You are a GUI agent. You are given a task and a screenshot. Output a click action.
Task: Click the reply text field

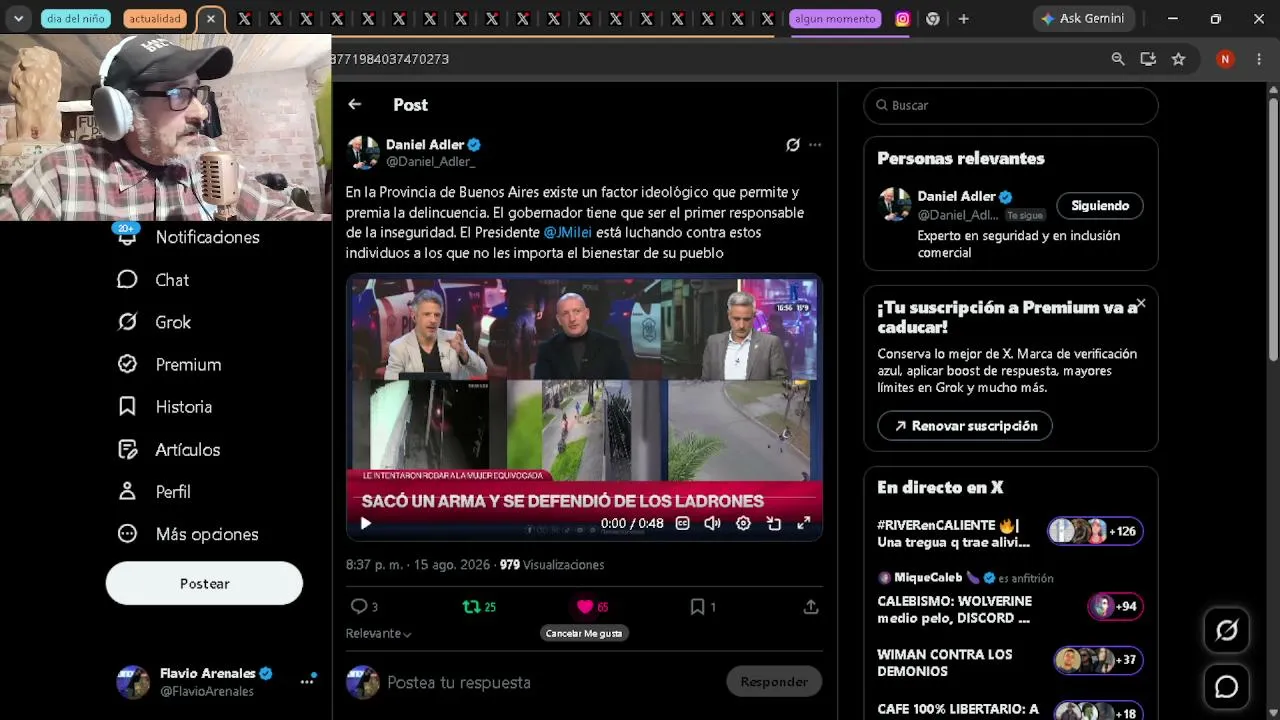(550, 682)
